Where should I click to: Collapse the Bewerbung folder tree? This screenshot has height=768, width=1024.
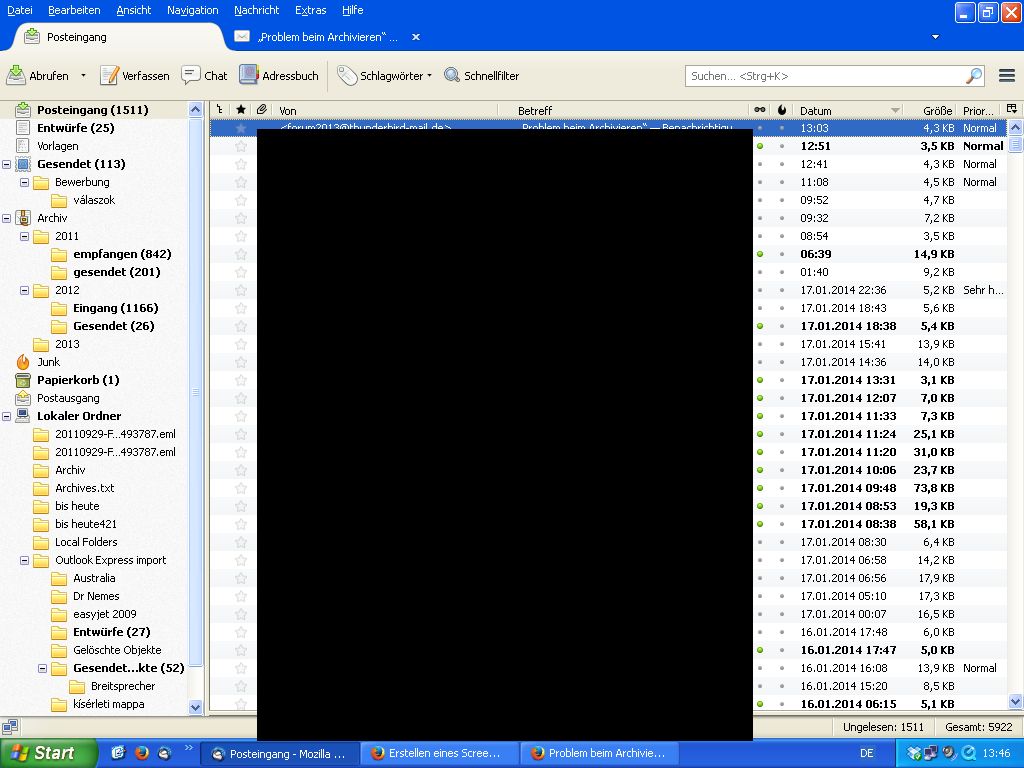tap(25, 182)
